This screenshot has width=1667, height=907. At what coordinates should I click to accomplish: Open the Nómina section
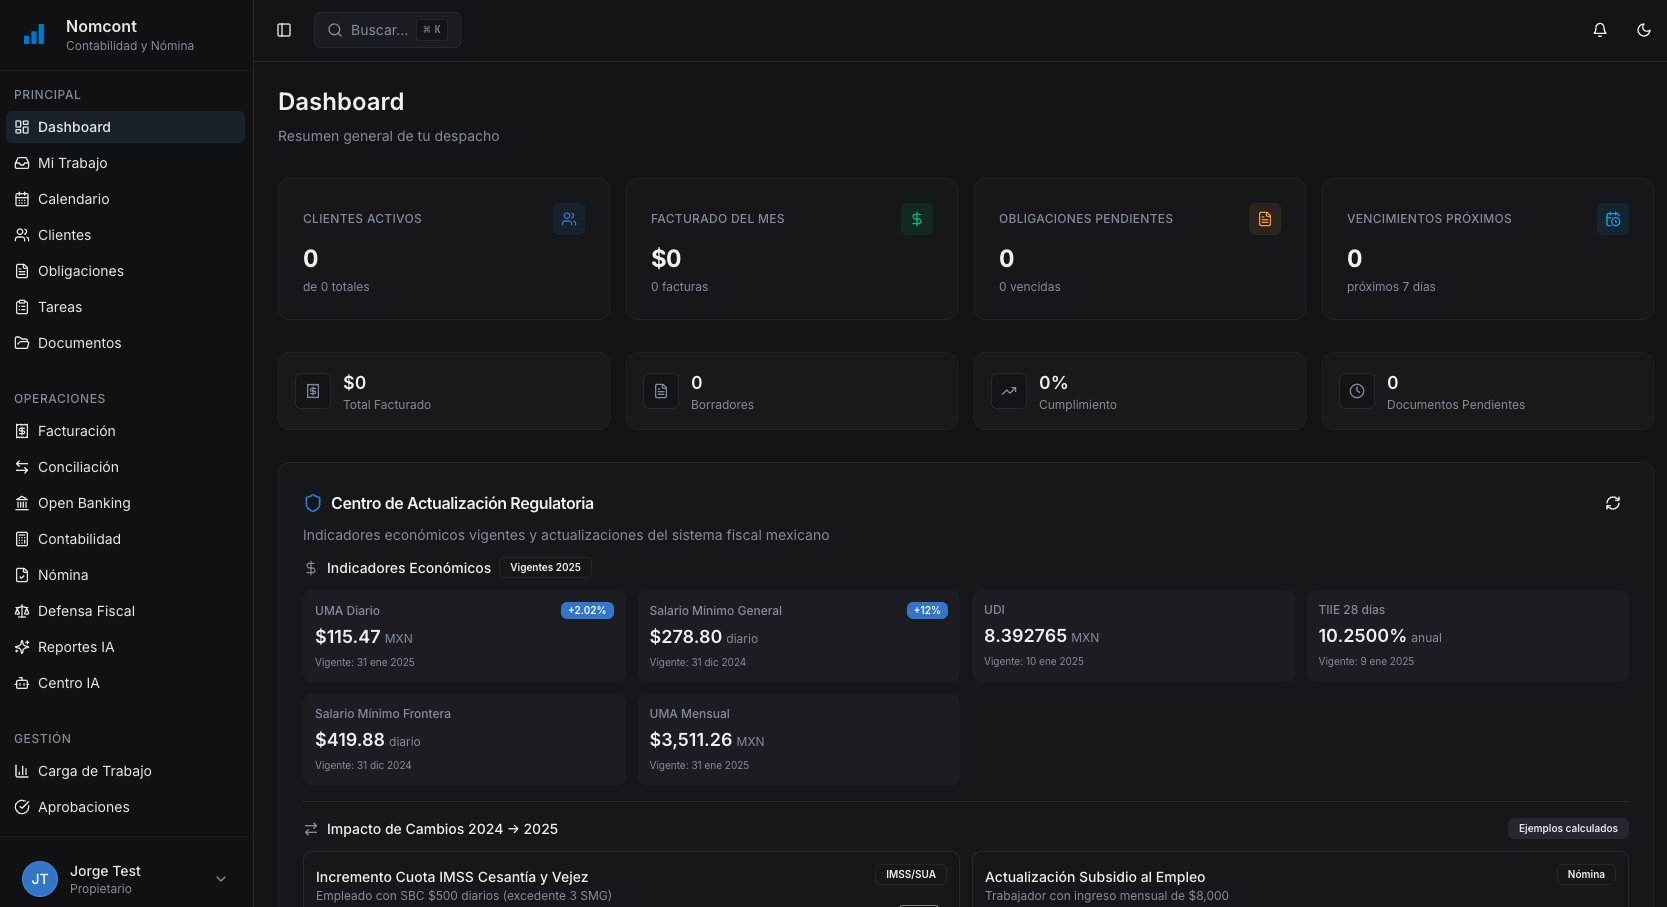click(64, 575)
